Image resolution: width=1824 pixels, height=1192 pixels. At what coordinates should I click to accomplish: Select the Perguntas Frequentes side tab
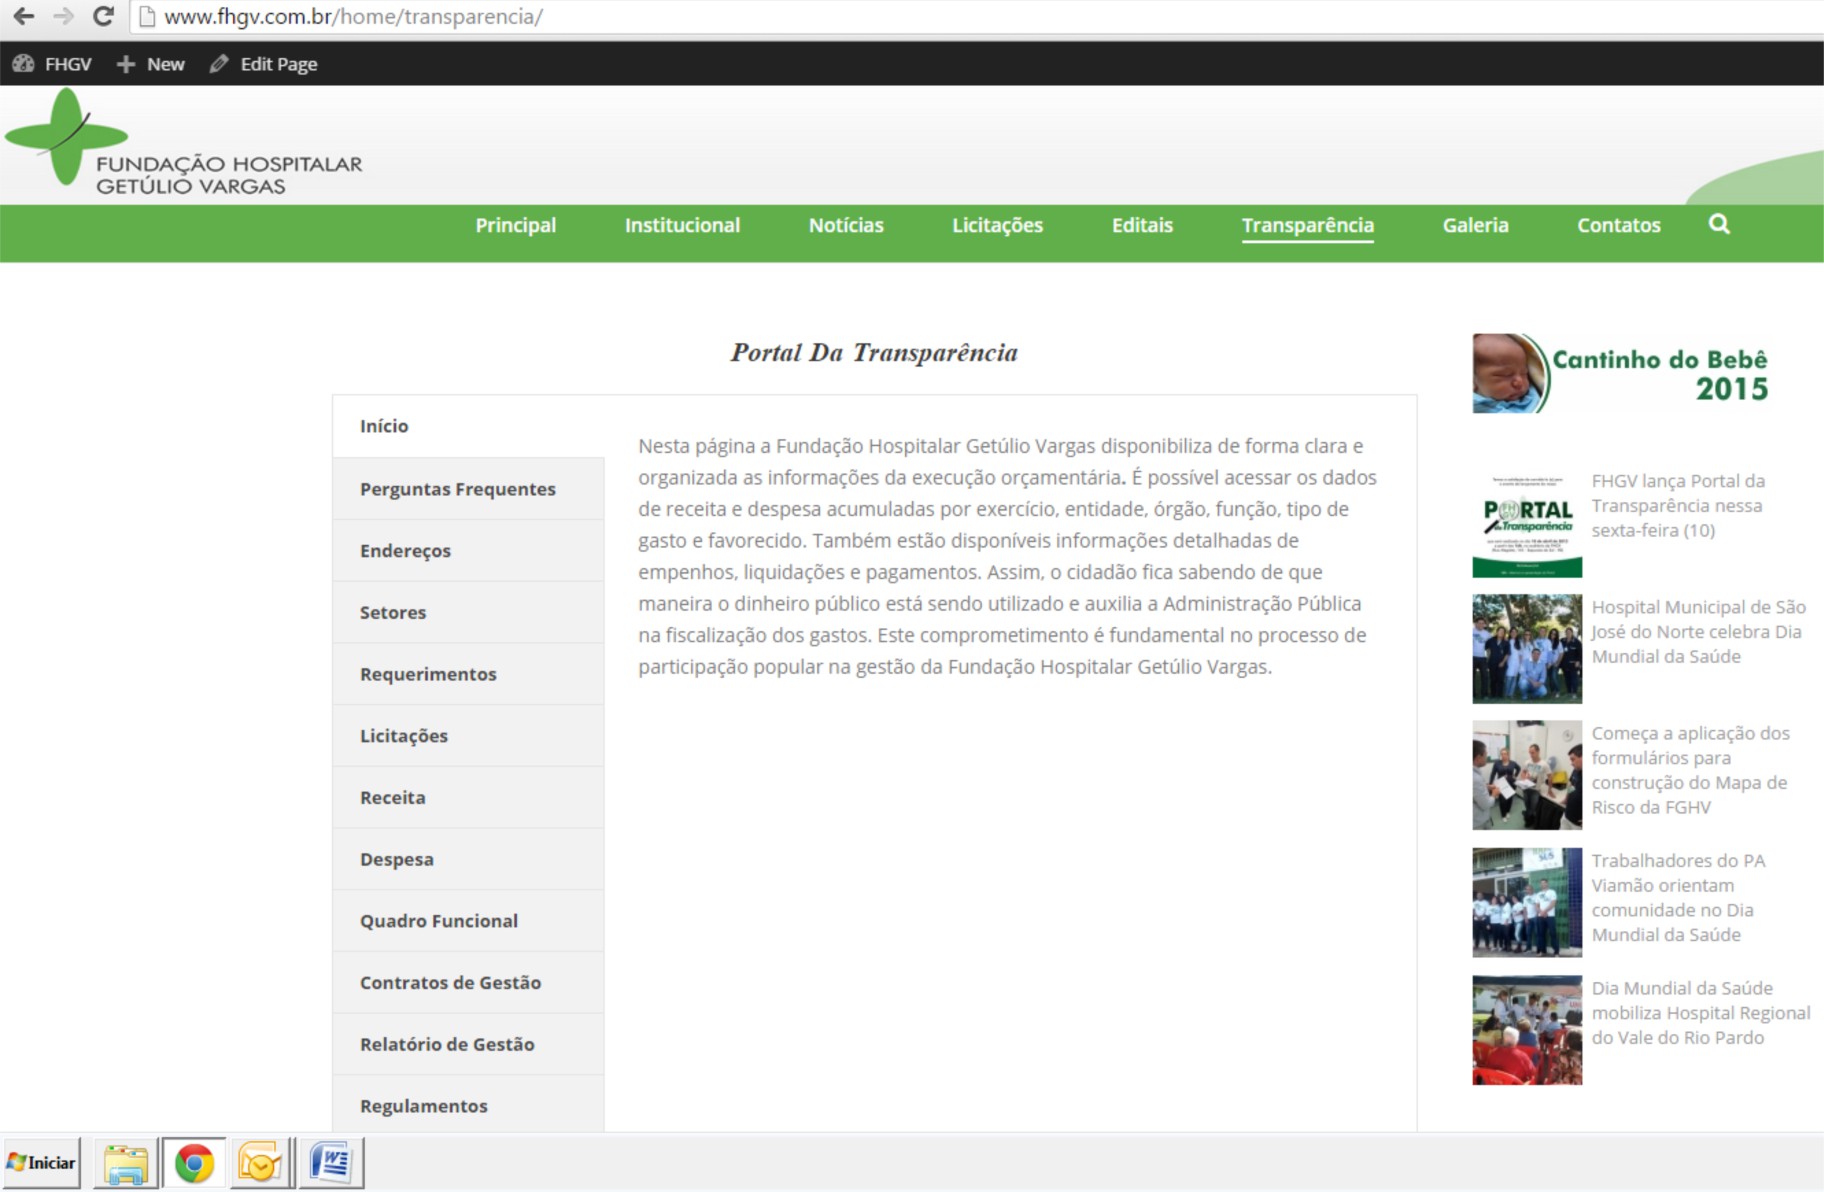coord(457,489)
